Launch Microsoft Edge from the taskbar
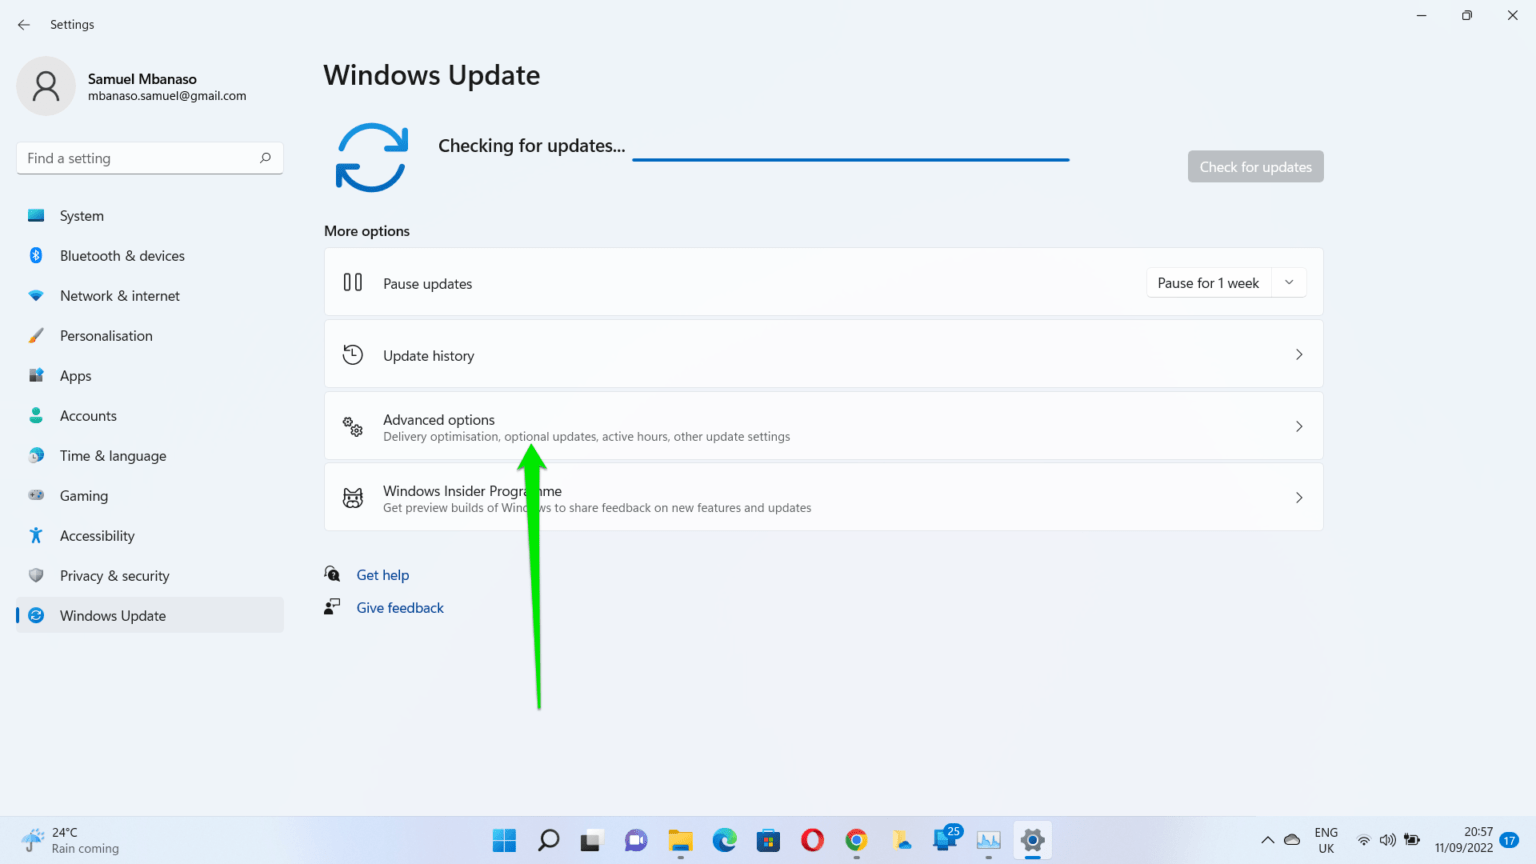The width and height of the screenshot is (1536, 864). 723,840
